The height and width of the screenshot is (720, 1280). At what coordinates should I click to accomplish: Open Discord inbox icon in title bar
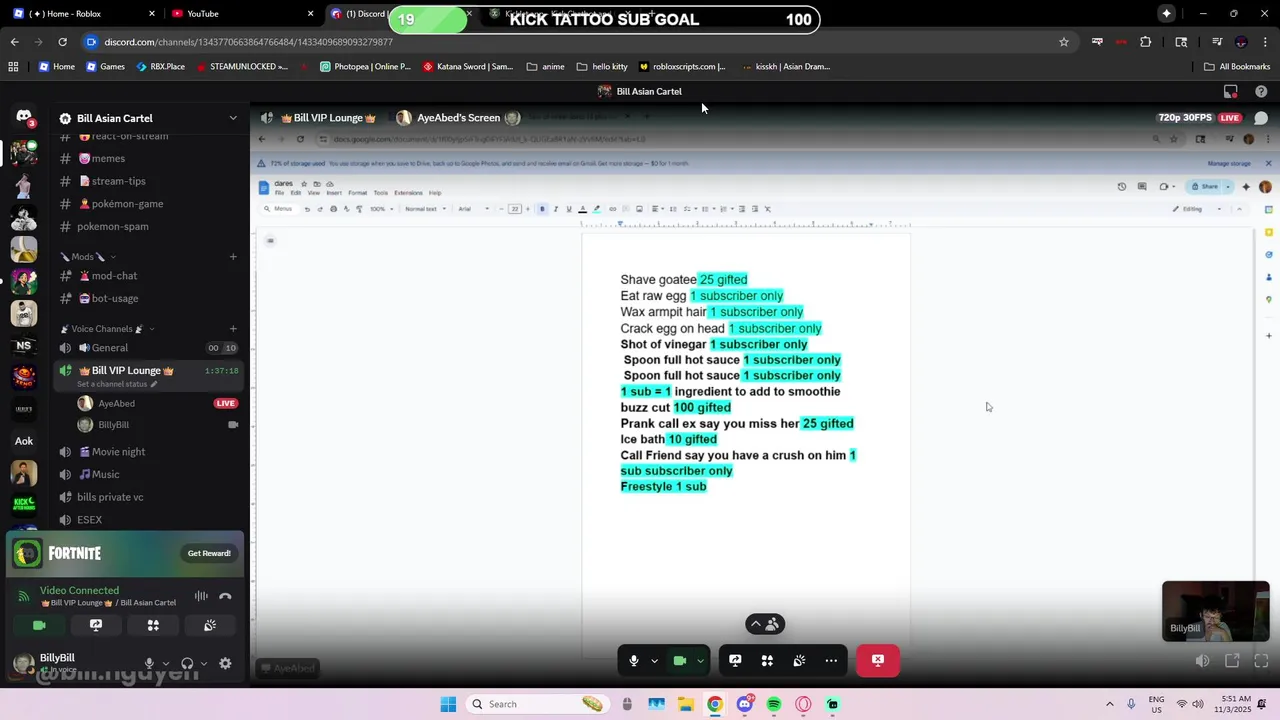[x=1231, y=91]
